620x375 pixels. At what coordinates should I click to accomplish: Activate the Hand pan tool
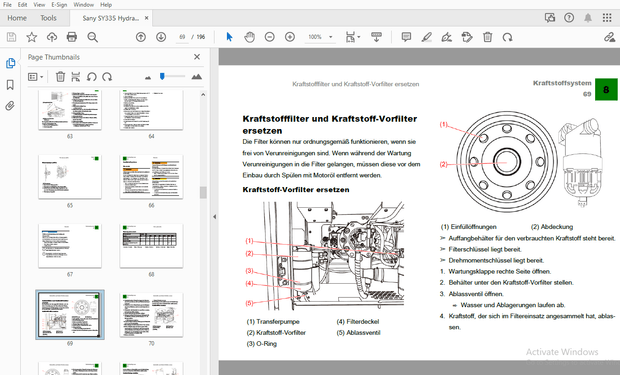tap(250, 37)
